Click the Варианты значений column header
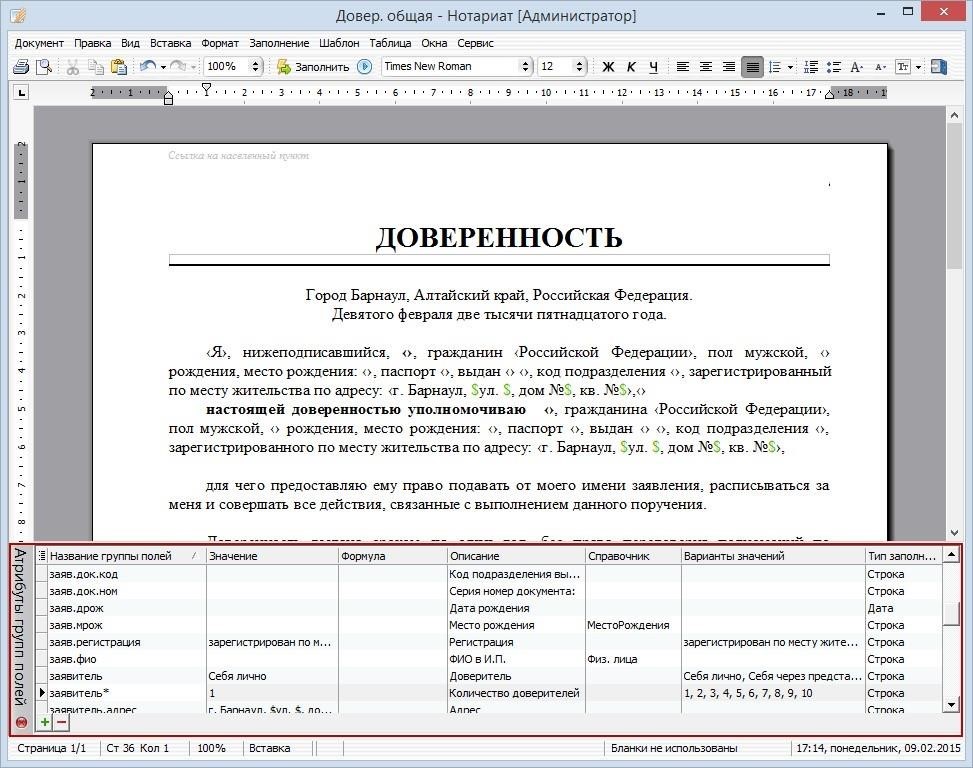Image resolution: width=973 pixels, height=768 pixels. click(x=773, y=556)
